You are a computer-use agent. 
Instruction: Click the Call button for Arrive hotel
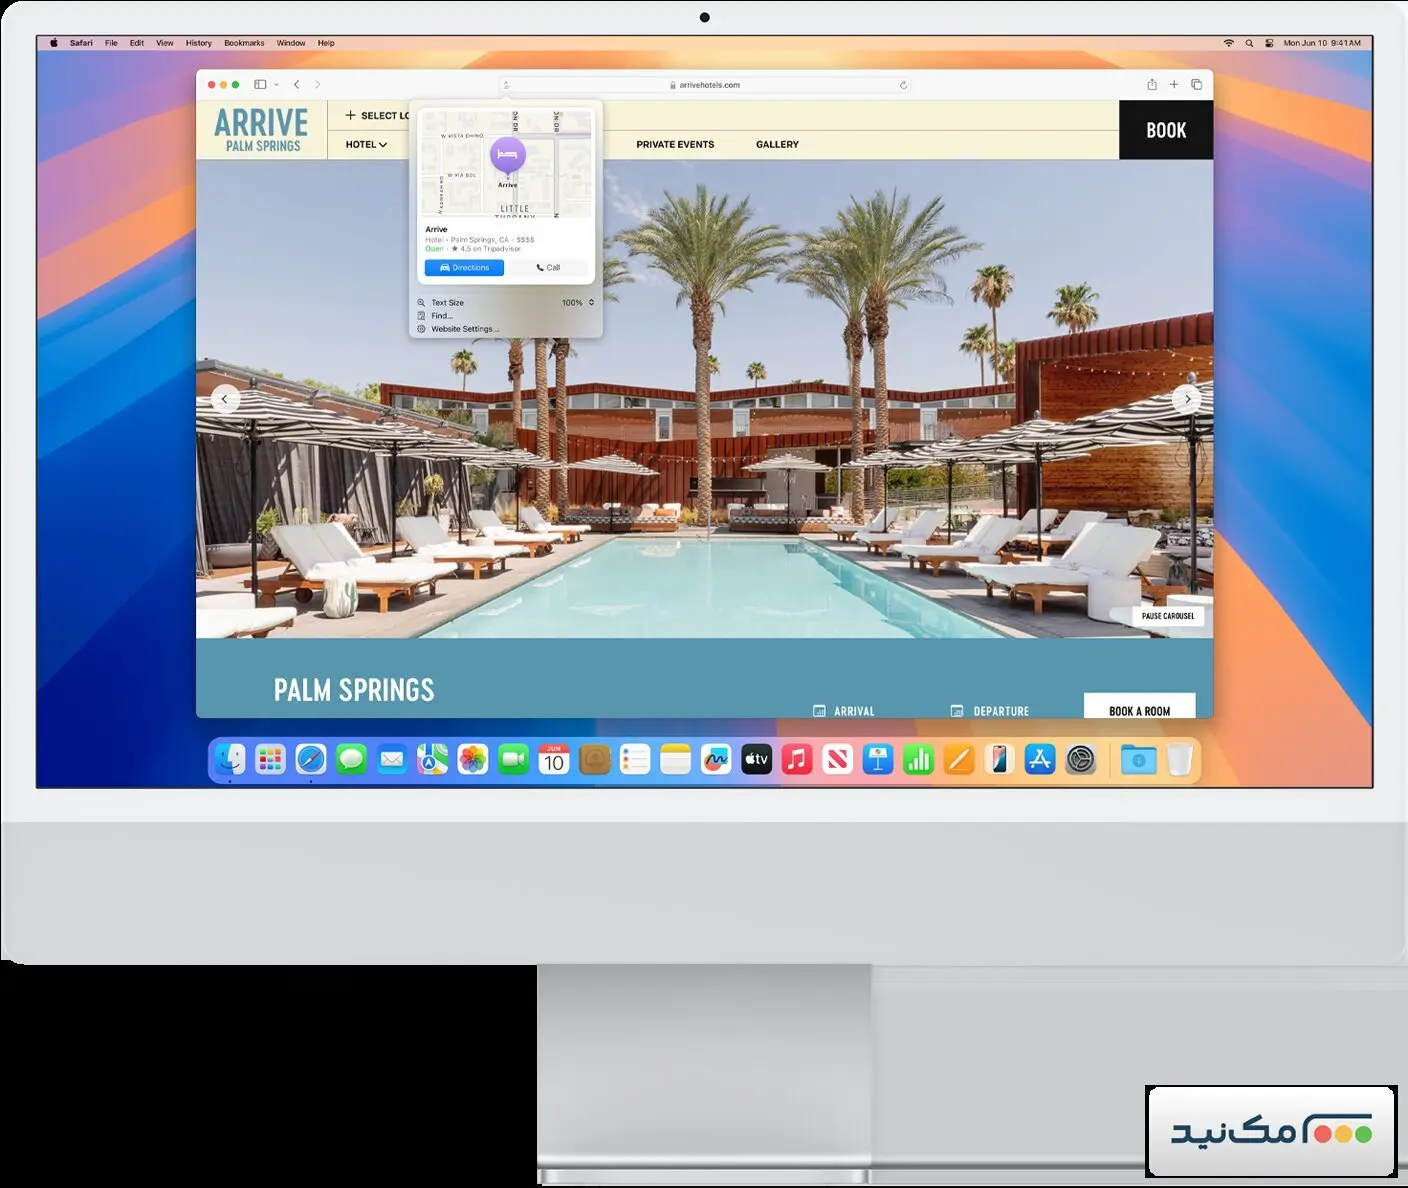[550, 267]
